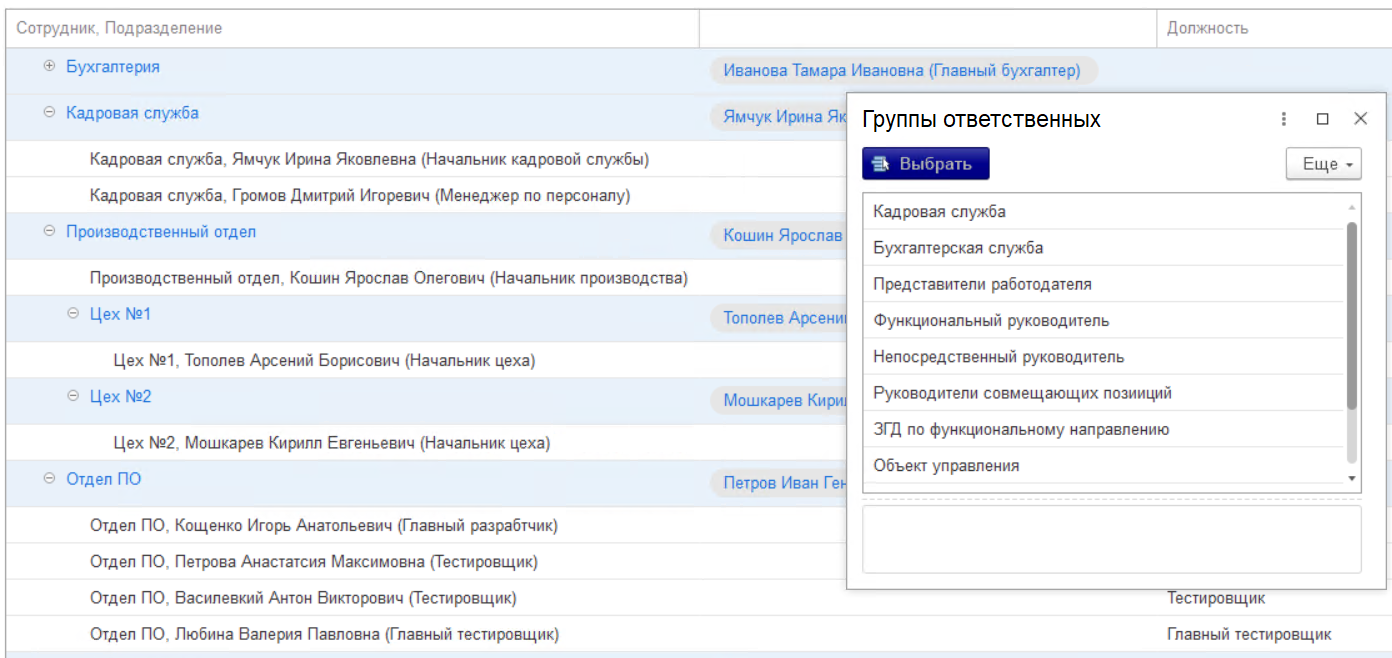Image resolution: width=1392 pixels, height=658 pixels.
Task: Select Функциональный руководитель in the list
Action: pyautogui.click(x=1104, y=321)
